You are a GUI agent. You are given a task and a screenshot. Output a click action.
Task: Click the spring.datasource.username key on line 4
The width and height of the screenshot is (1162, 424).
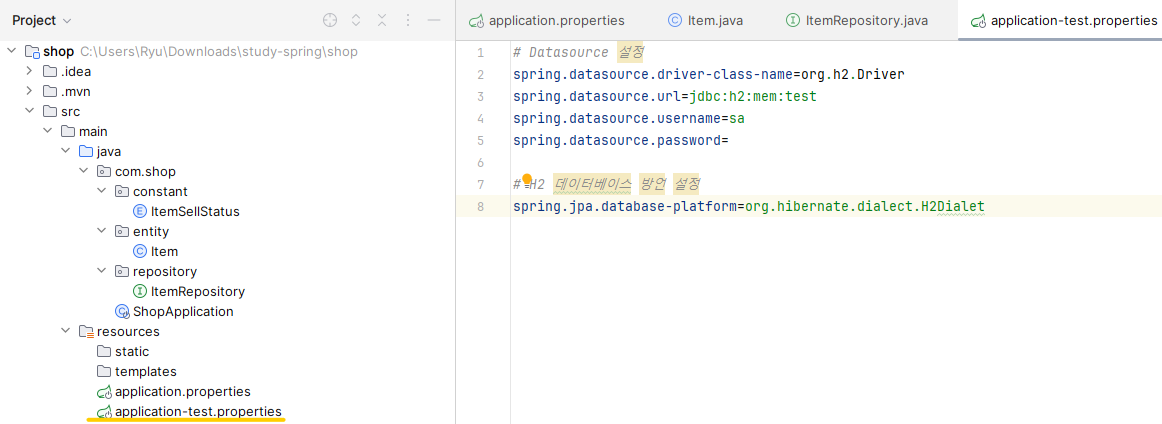pos(616,119)
